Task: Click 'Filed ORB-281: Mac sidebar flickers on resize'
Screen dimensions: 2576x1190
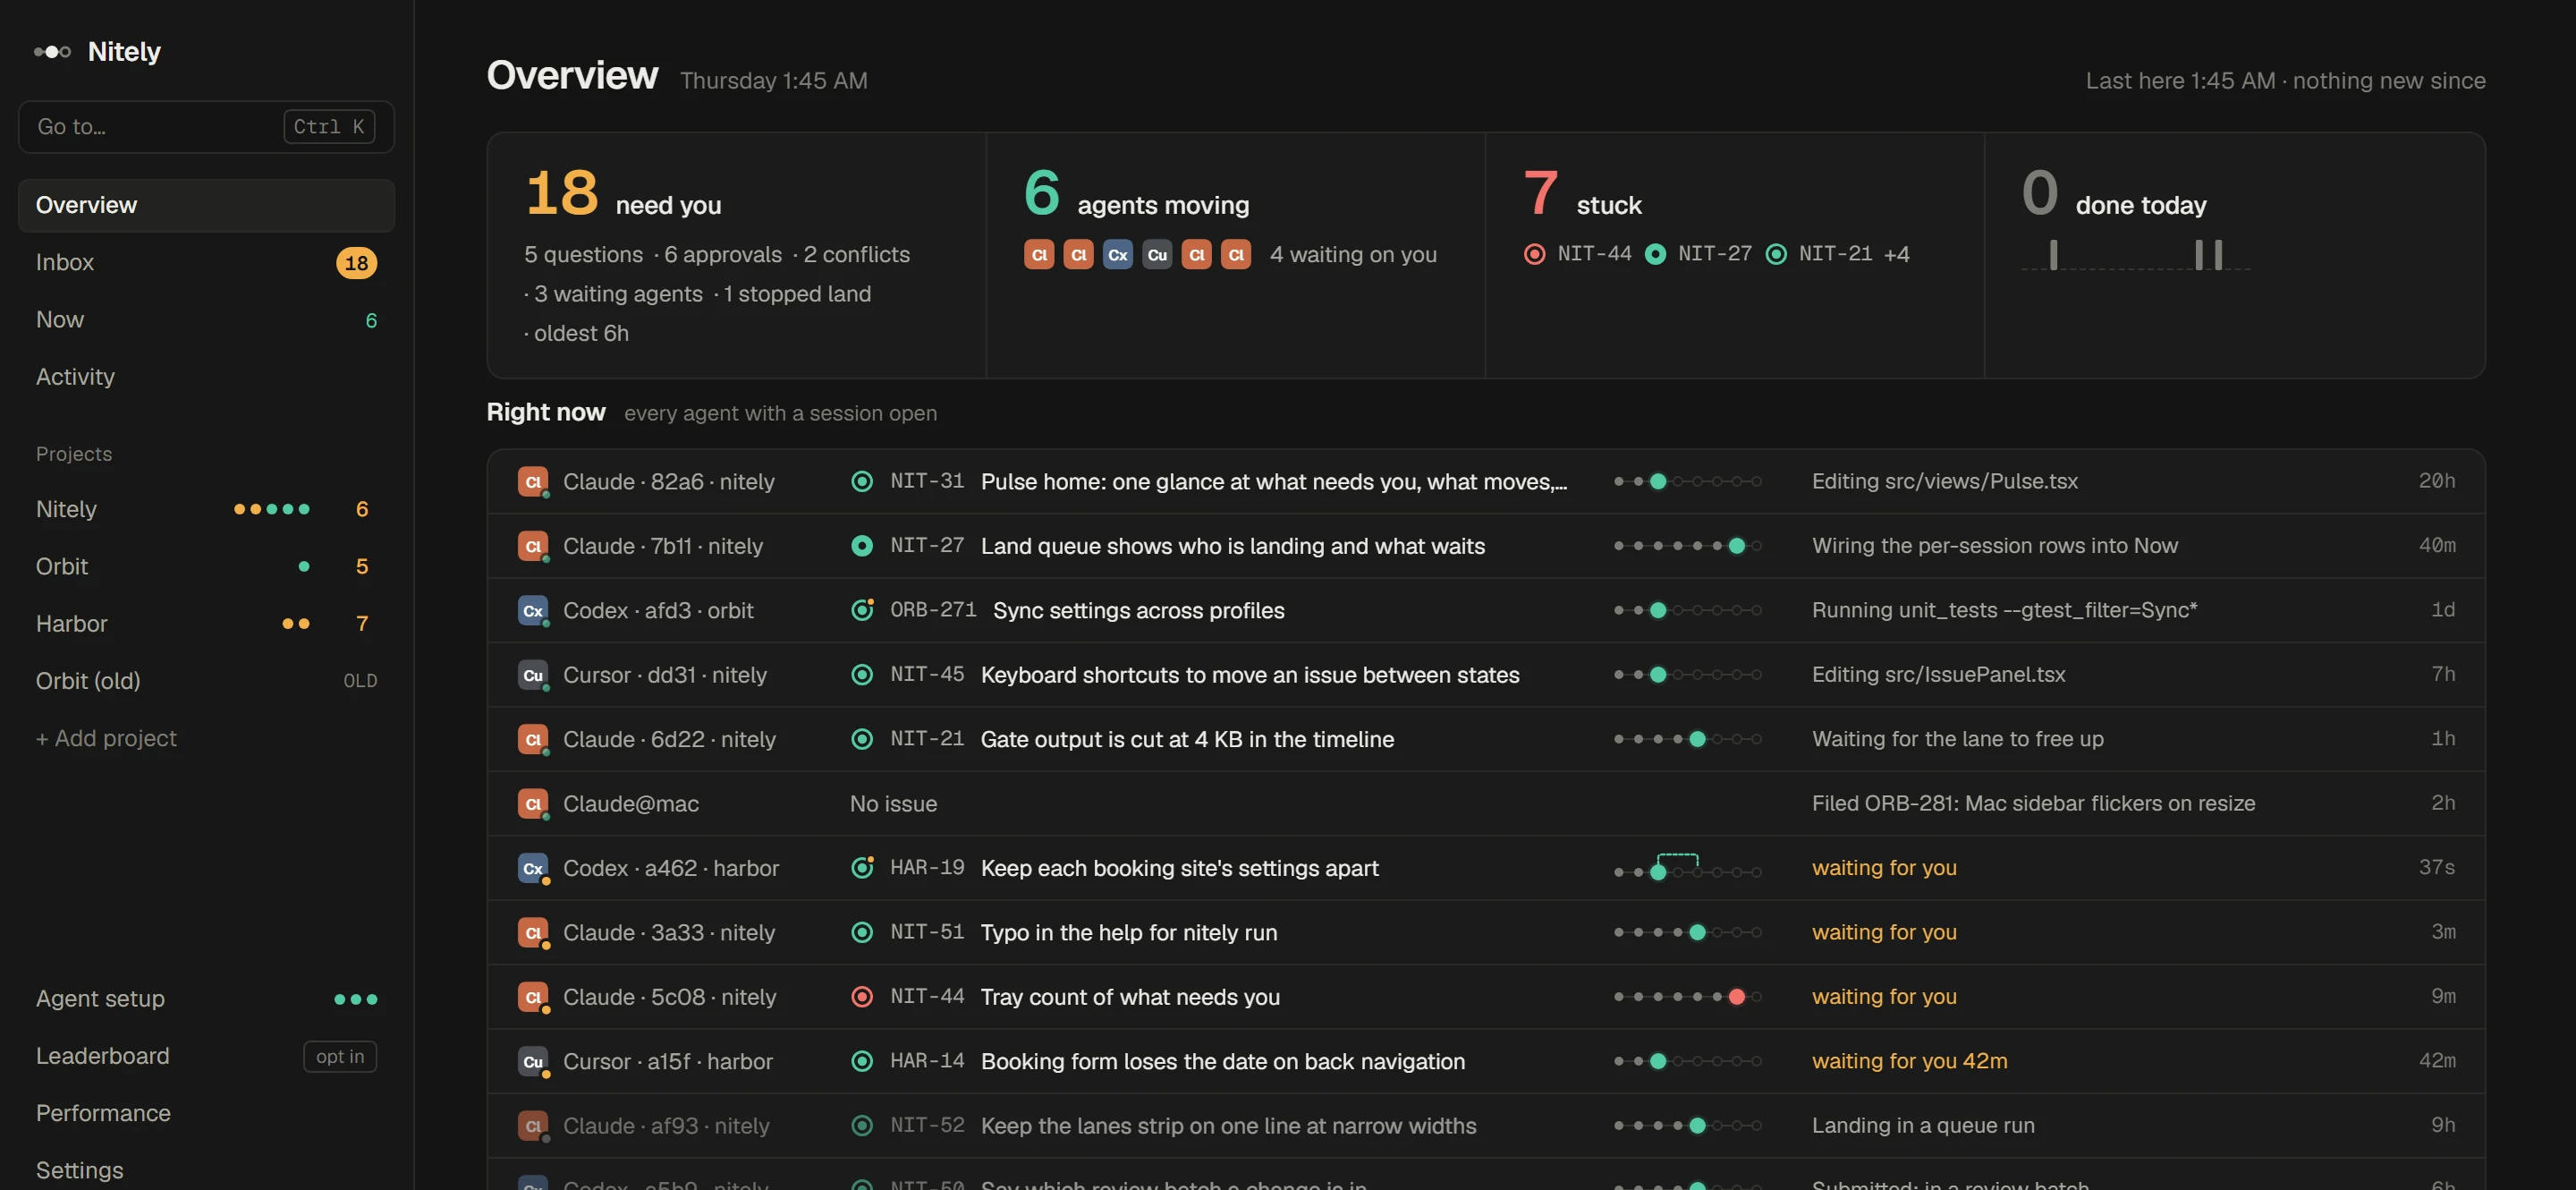Action: coord(2033,803)
